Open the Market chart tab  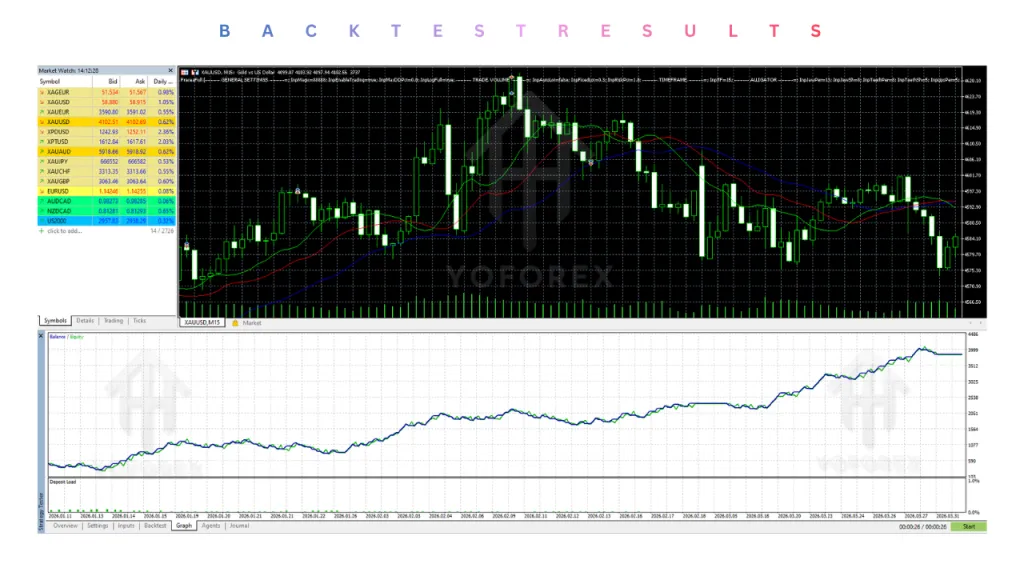click(x=251, y=323)
